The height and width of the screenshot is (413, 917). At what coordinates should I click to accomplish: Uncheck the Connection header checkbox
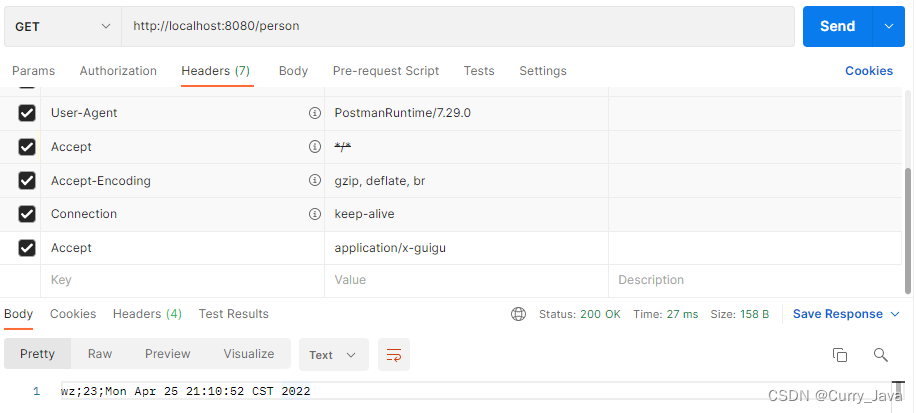[27, 214]
